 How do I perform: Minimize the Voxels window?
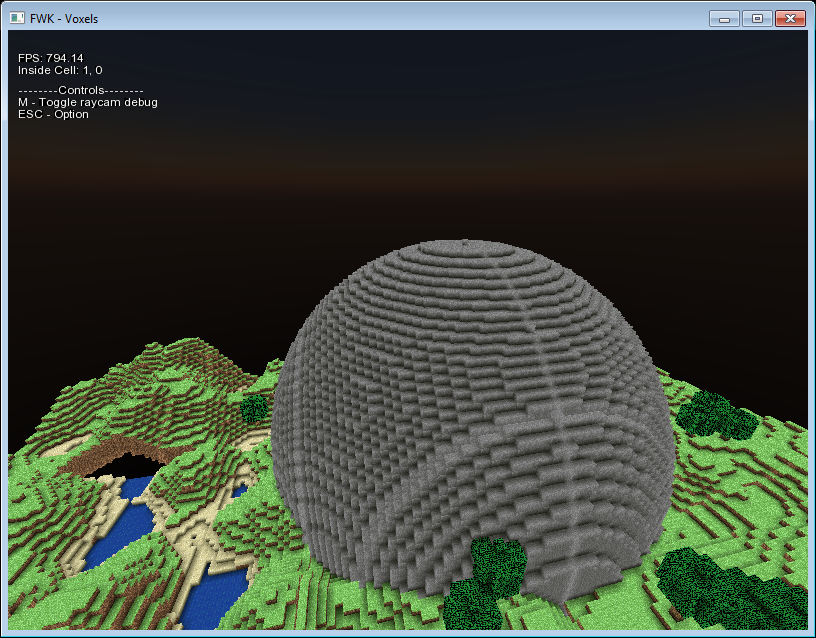[x=723, y=17]
